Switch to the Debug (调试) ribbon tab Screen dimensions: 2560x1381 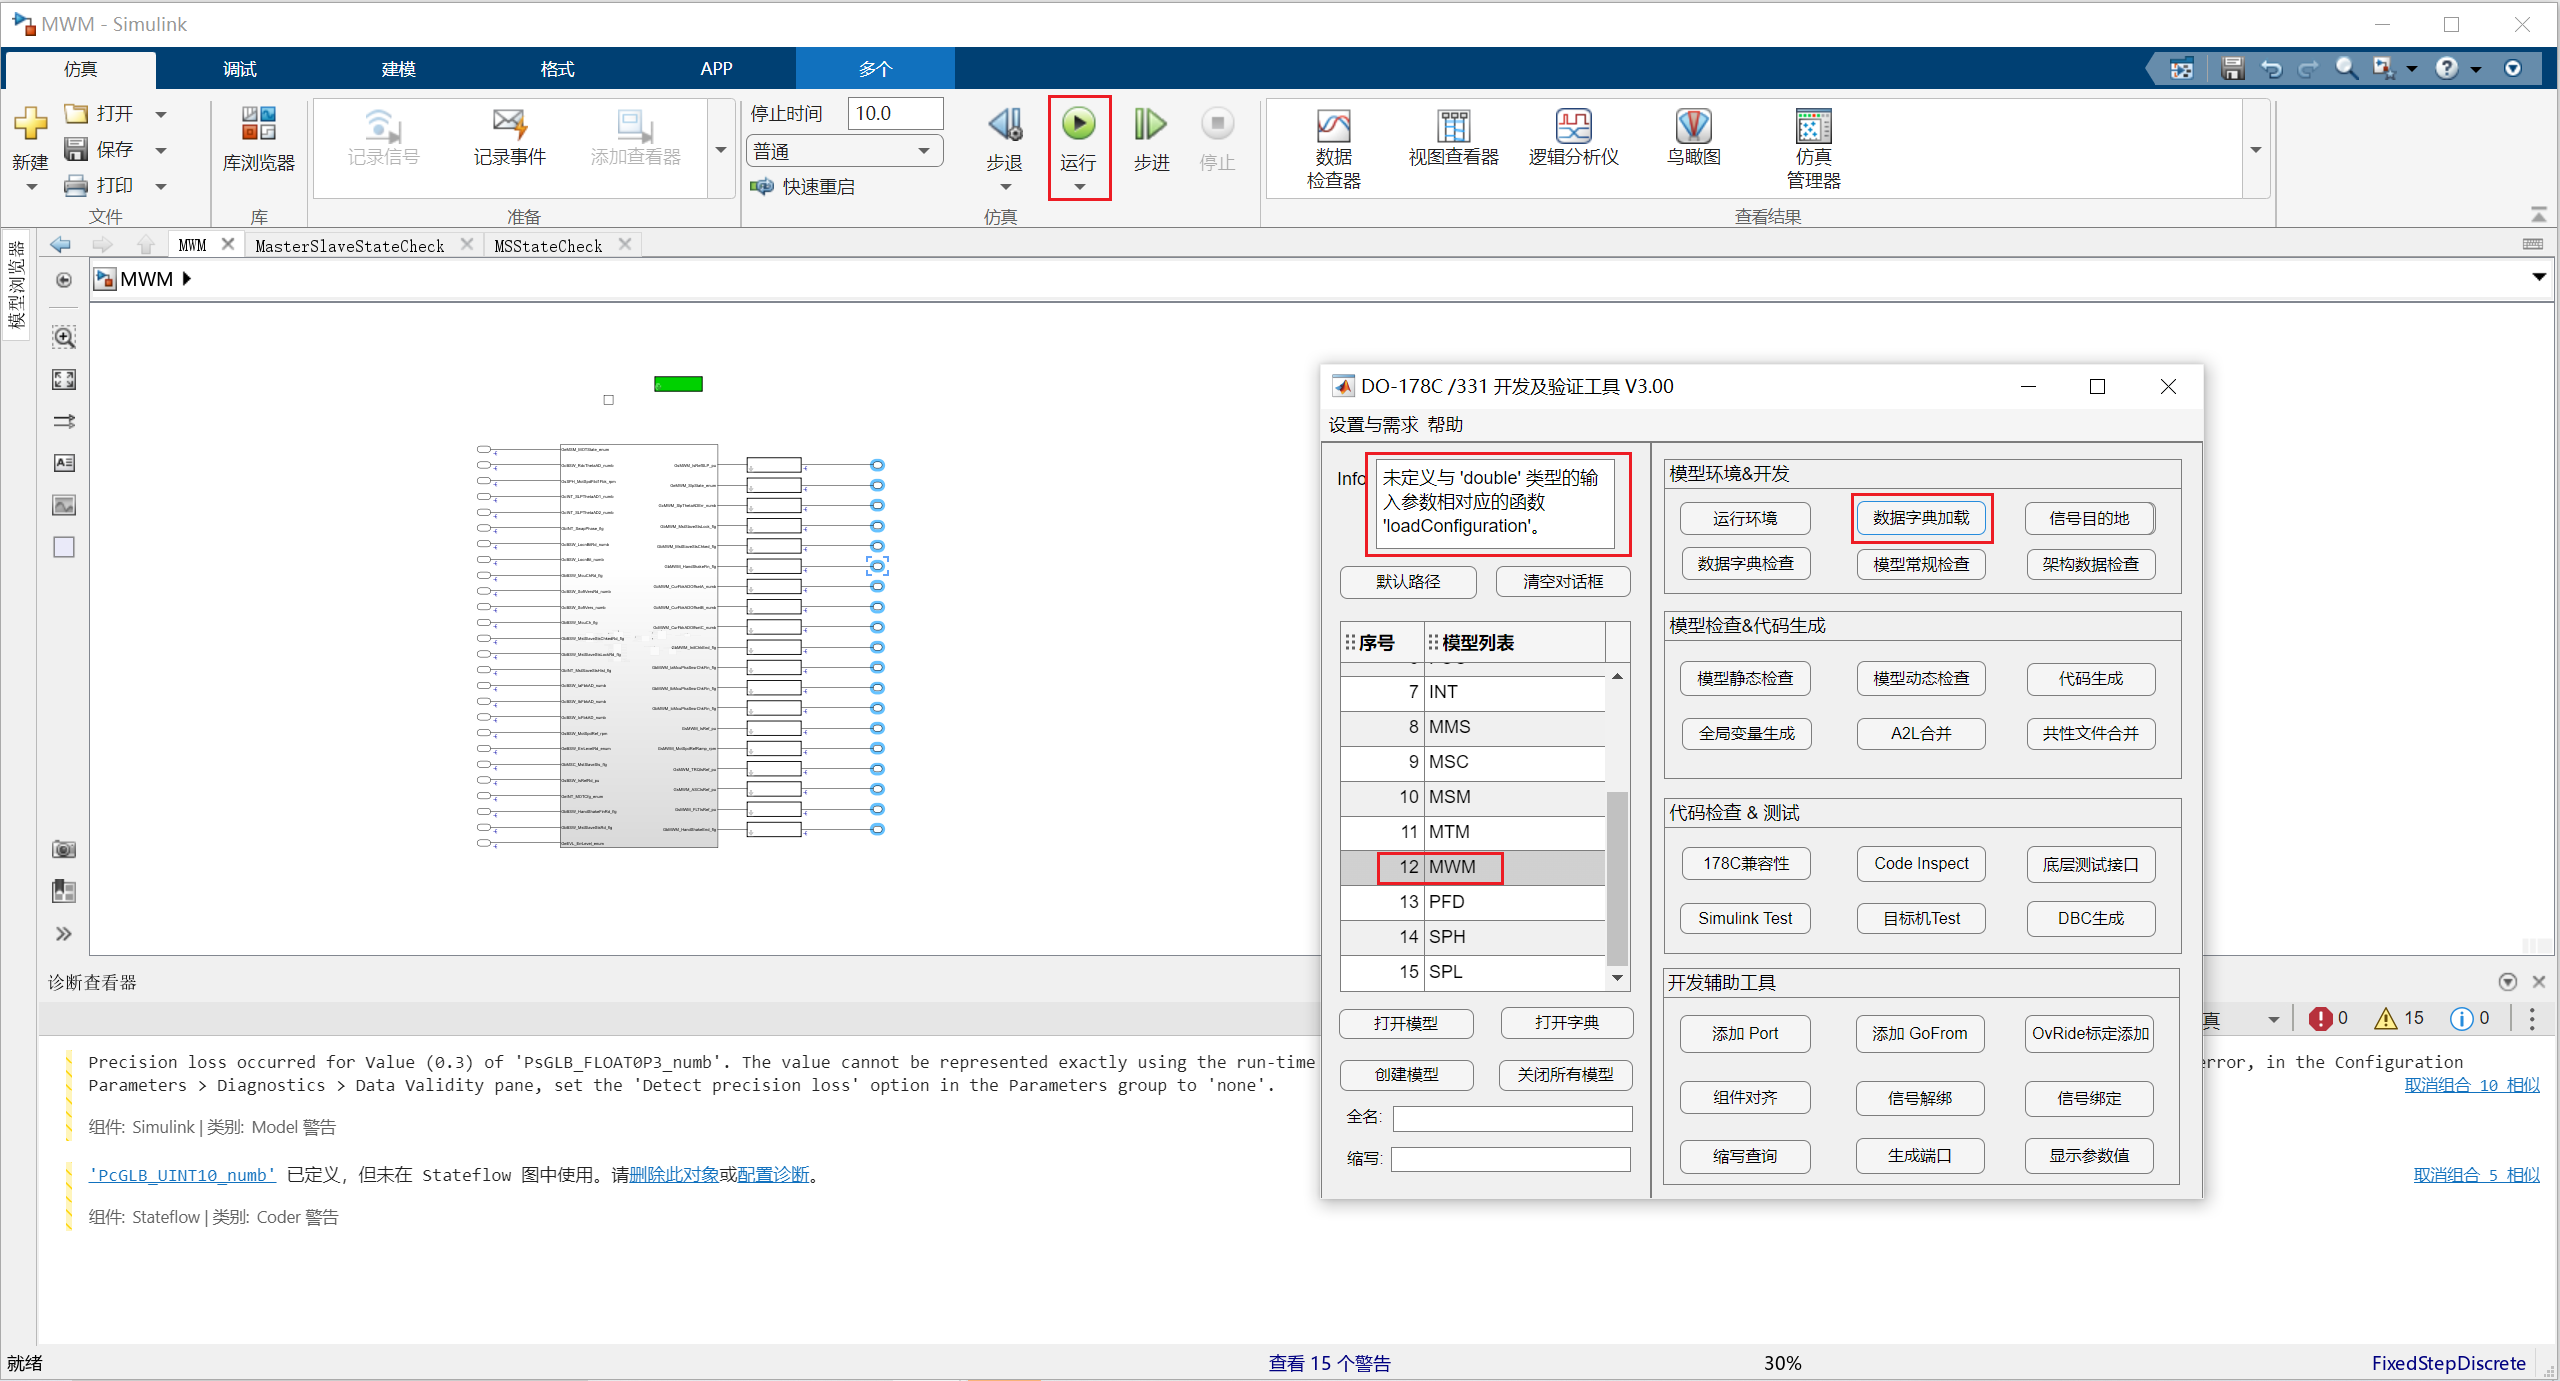pyautogui.click(x=239, y=69)
